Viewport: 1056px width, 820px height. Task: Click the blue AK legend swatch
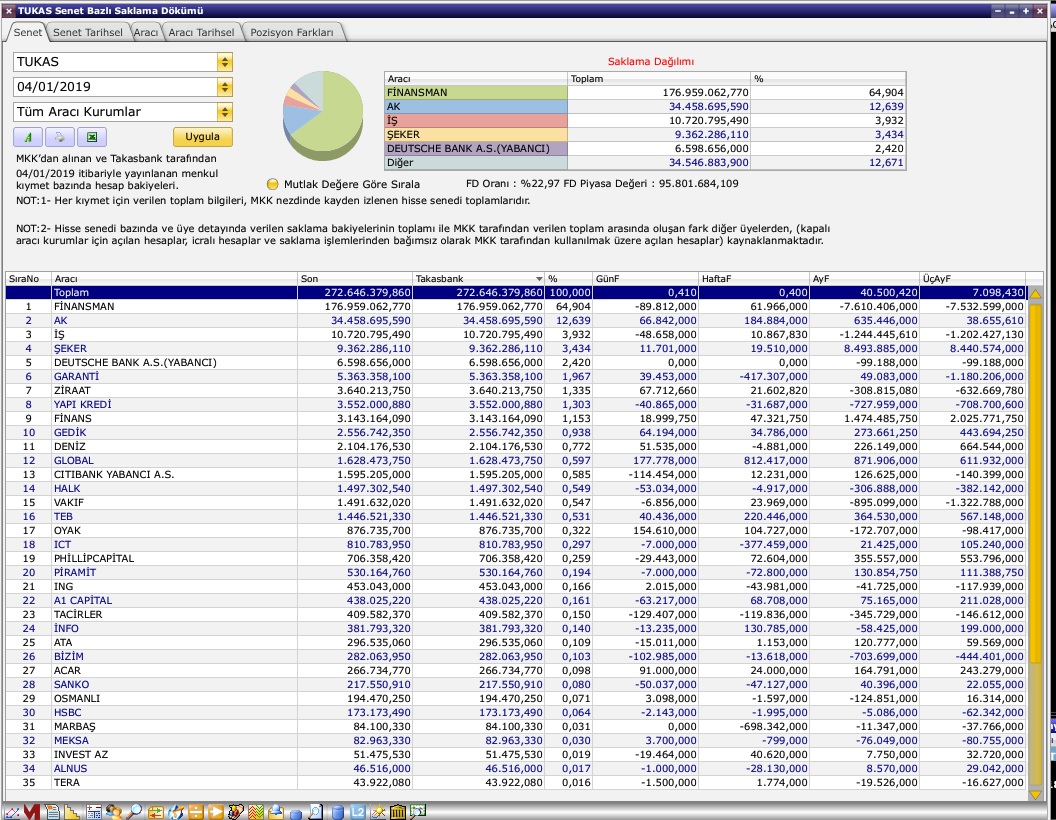475,107
